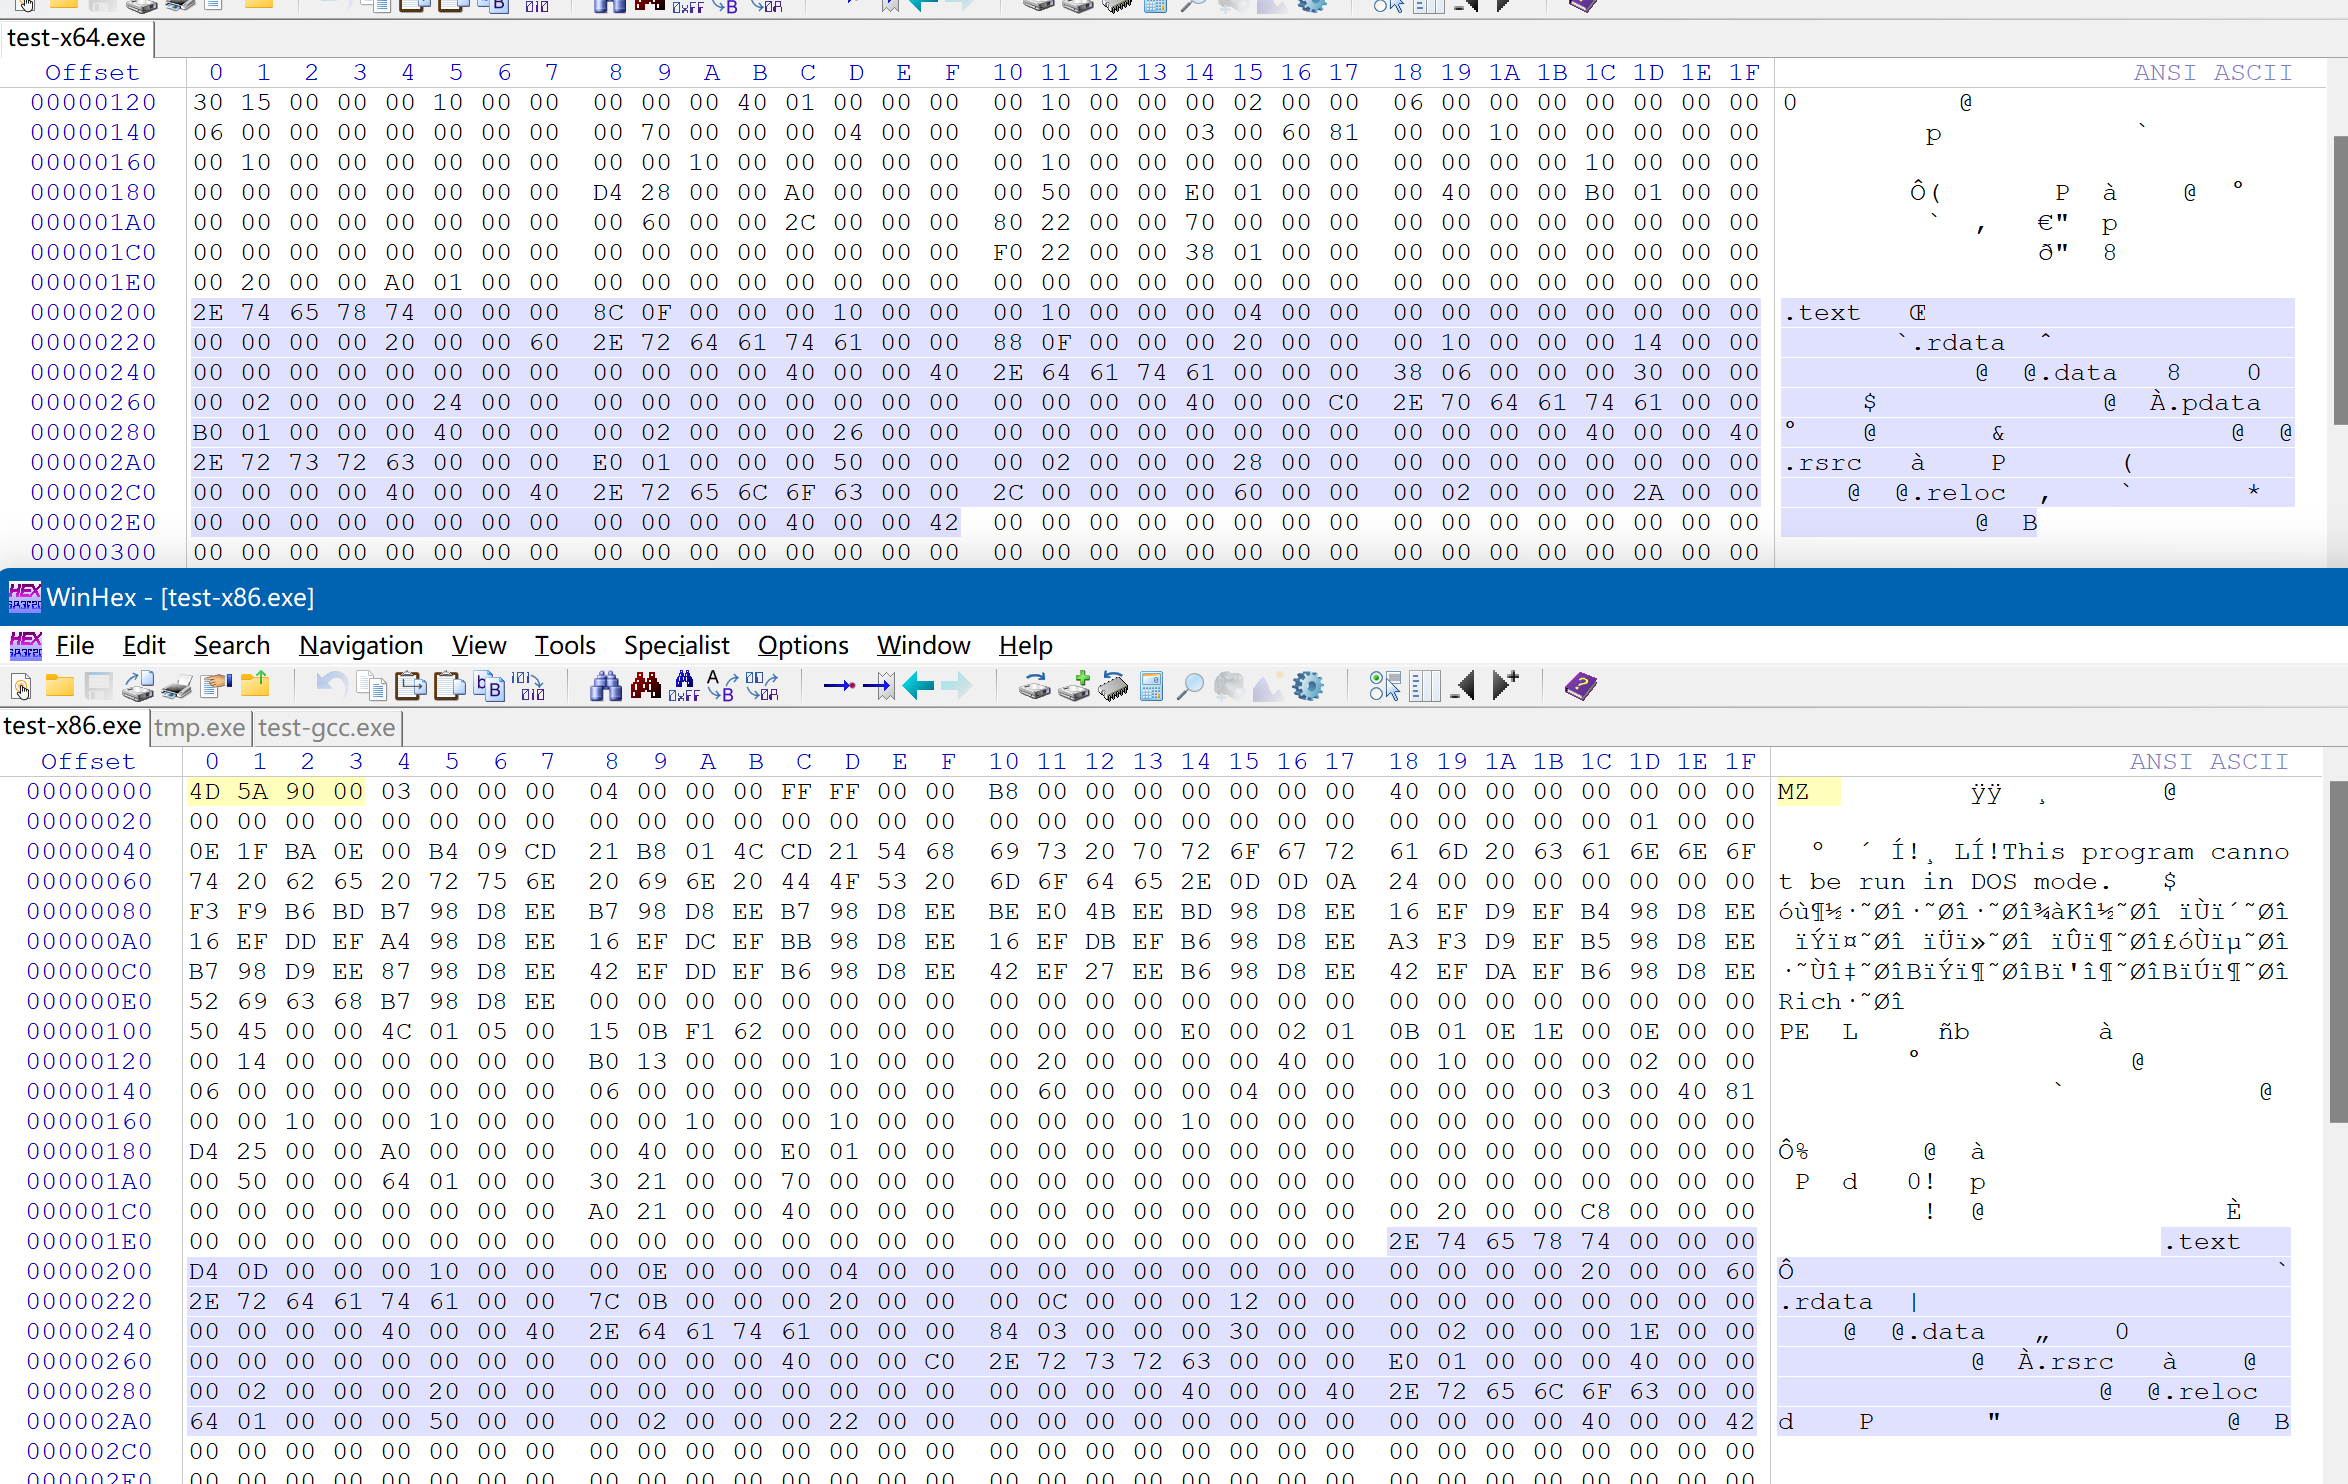Switch to the test-gcc.exe tab
This screenshot has height=1484, width=2348.
pyautogui.click(x=327, y=727)
